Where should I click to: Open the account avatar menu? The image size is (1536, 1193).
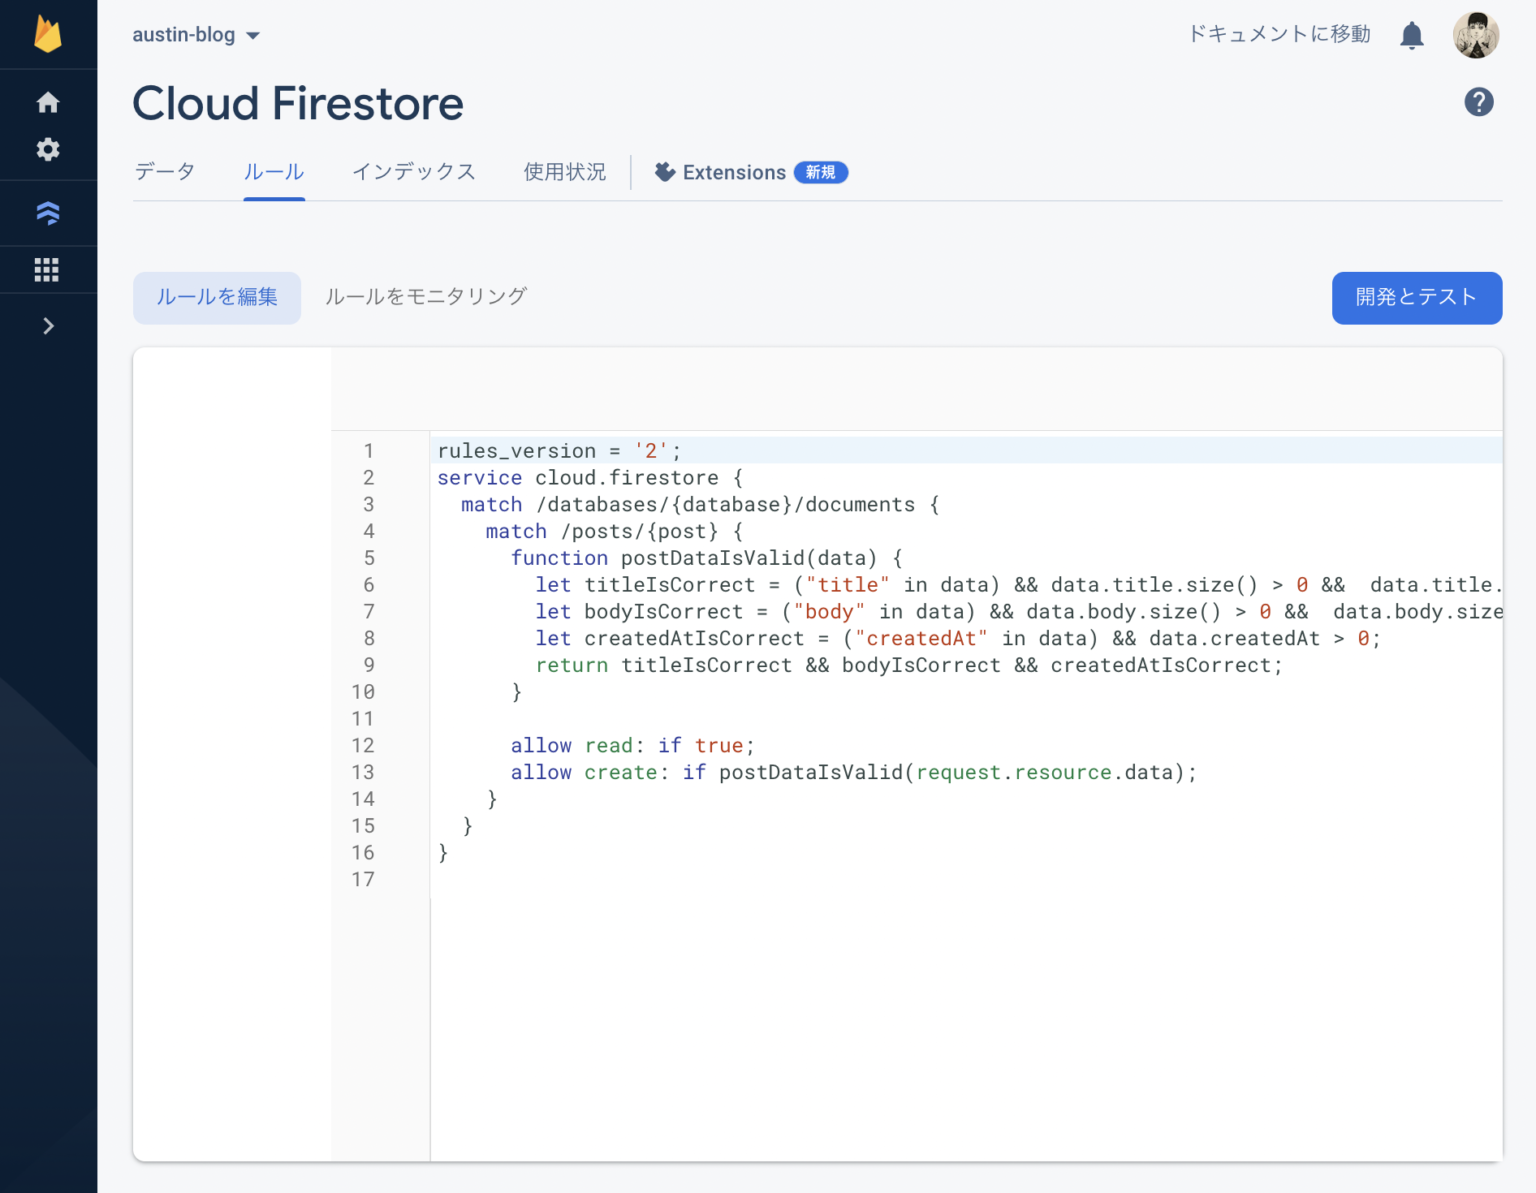click(x=1476, y=34)
